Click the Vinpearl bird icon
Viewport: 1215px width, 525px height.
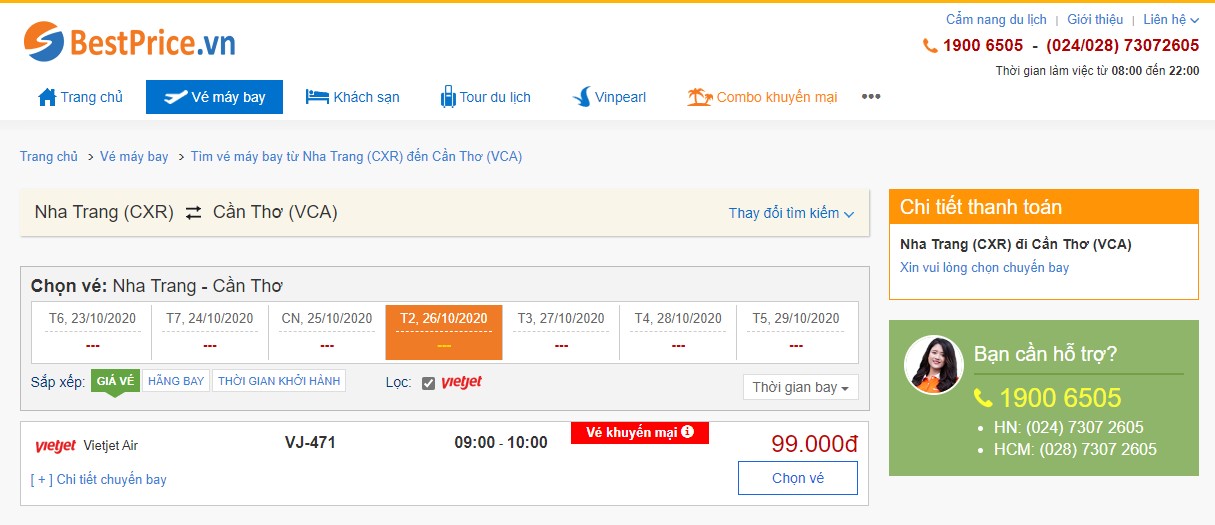click(581, 97)
